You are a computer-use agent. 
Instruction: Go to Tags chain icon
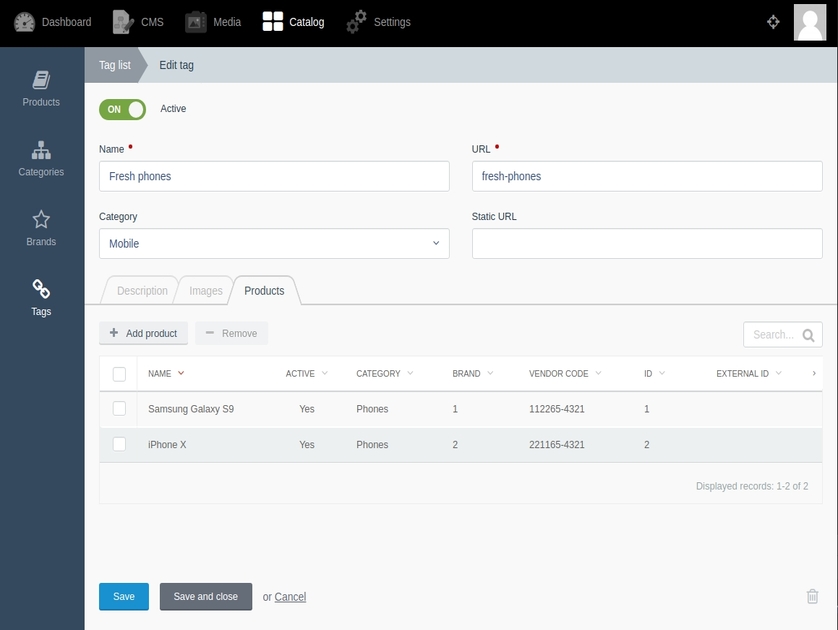tap(41, 289)
